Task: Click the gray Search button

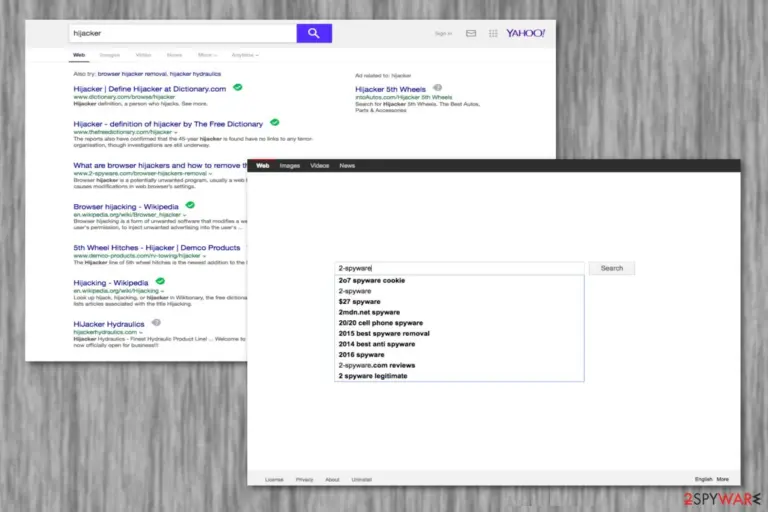Action: (x=612, y=268)
